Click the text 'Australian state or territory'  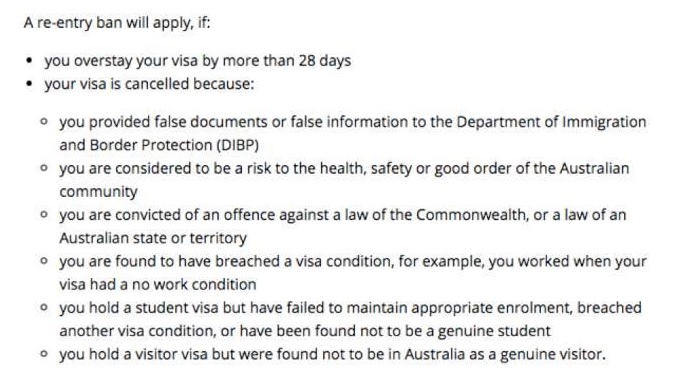153,238
